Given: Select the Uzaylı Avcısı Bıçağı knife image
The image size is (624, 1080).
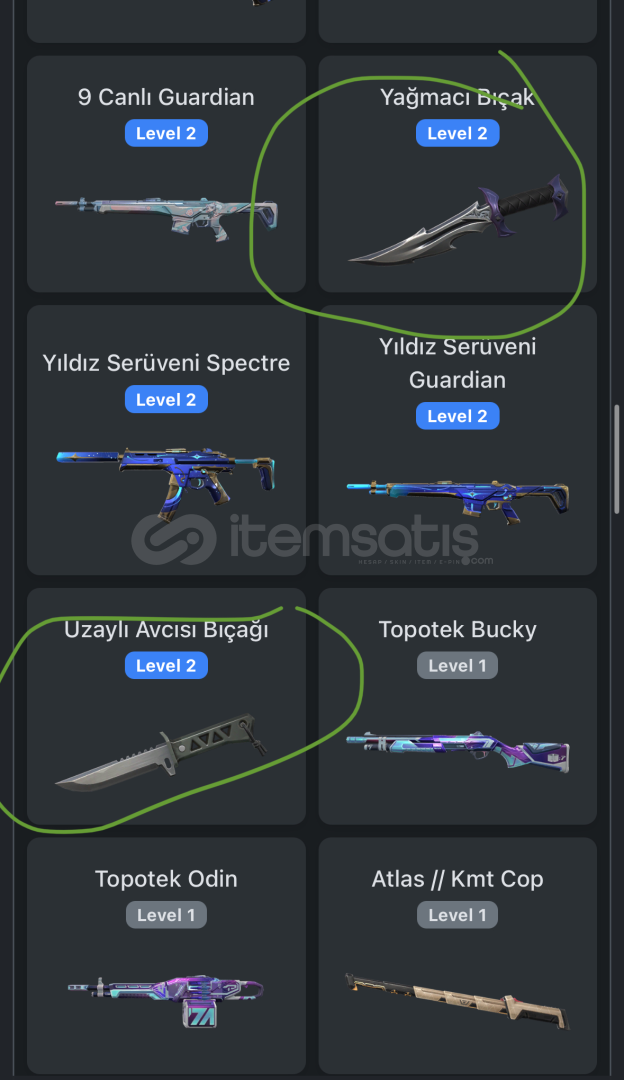Looking at the screenshot, I should (160, 753).
